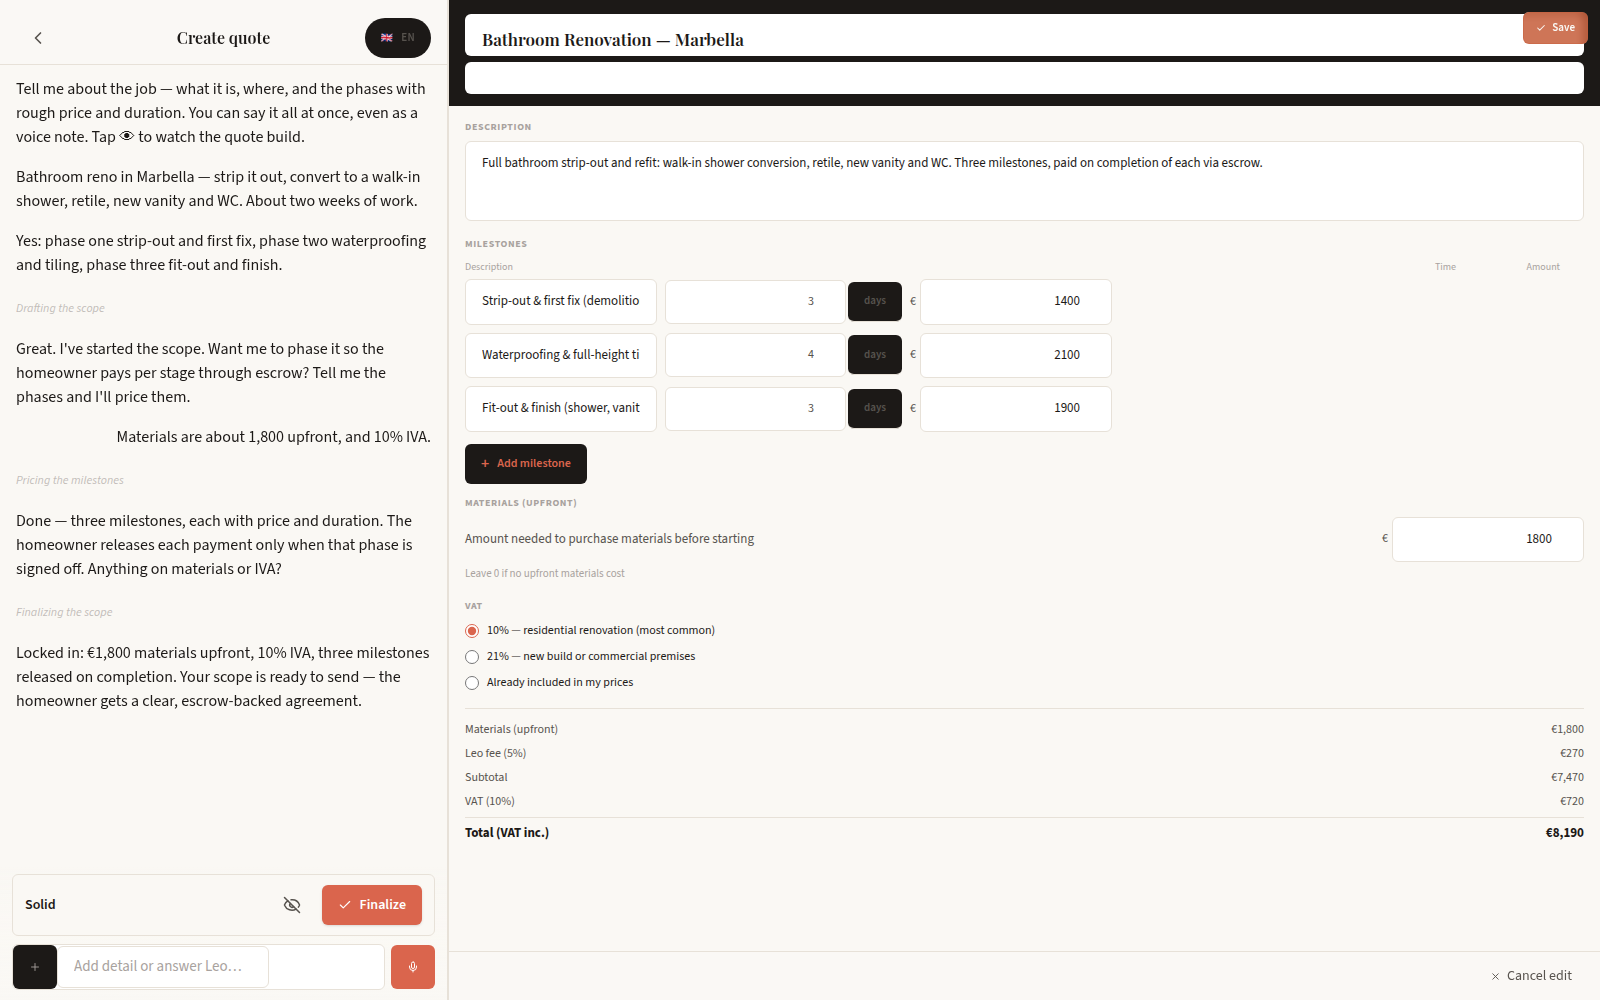
Task: Click the Total (VAT inc.) label
Action: coord(507,833)
